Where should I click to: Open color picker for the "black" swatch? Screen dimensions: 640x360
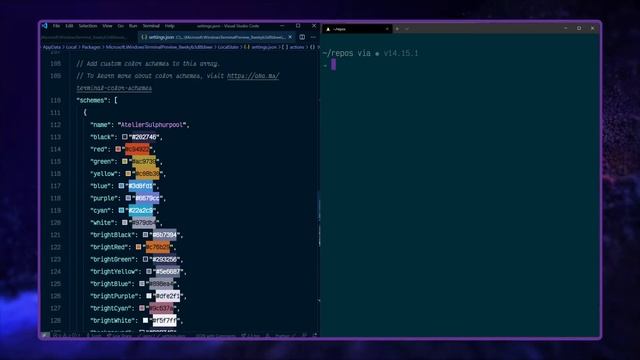coord(124,137)
